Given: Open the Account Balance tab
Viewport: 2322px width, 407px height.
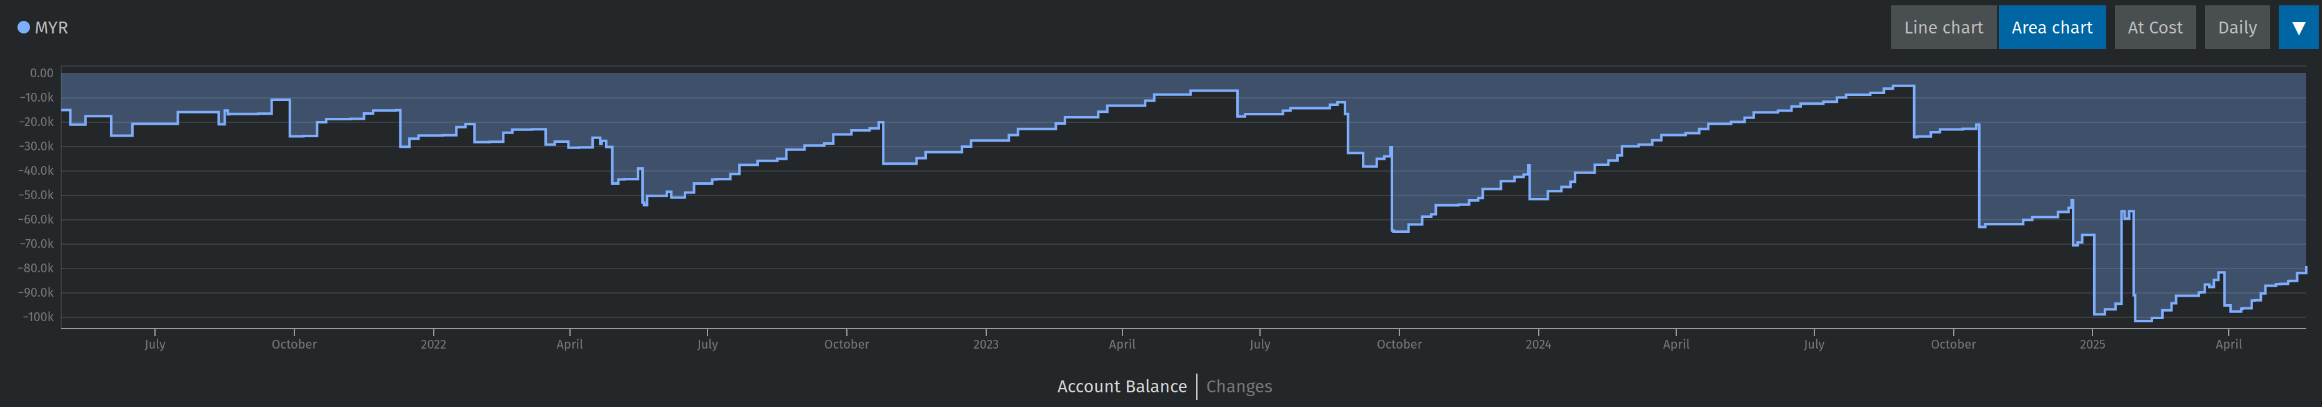Looking at the screenshot, I should 1122,387.
